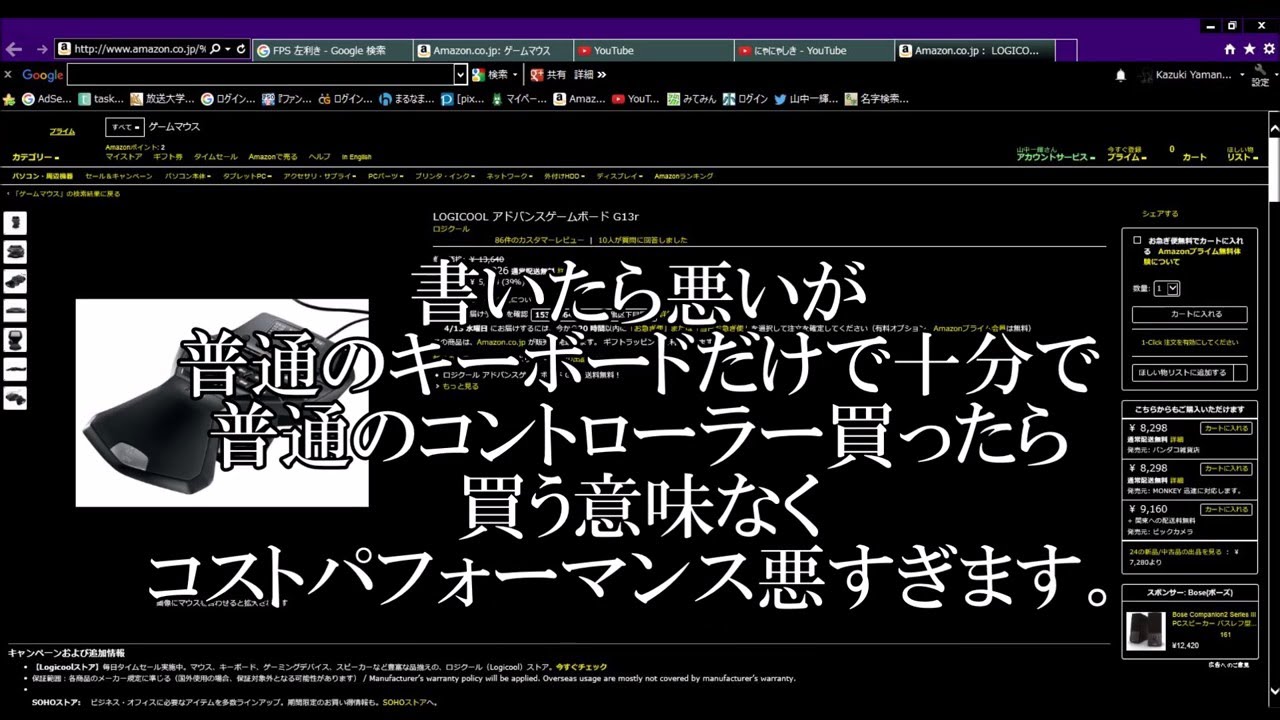Image resolution: width=1280 pixels, height=720 pixels.
Task: Open the タイムセール link
Action: click(x=216, y=157)
